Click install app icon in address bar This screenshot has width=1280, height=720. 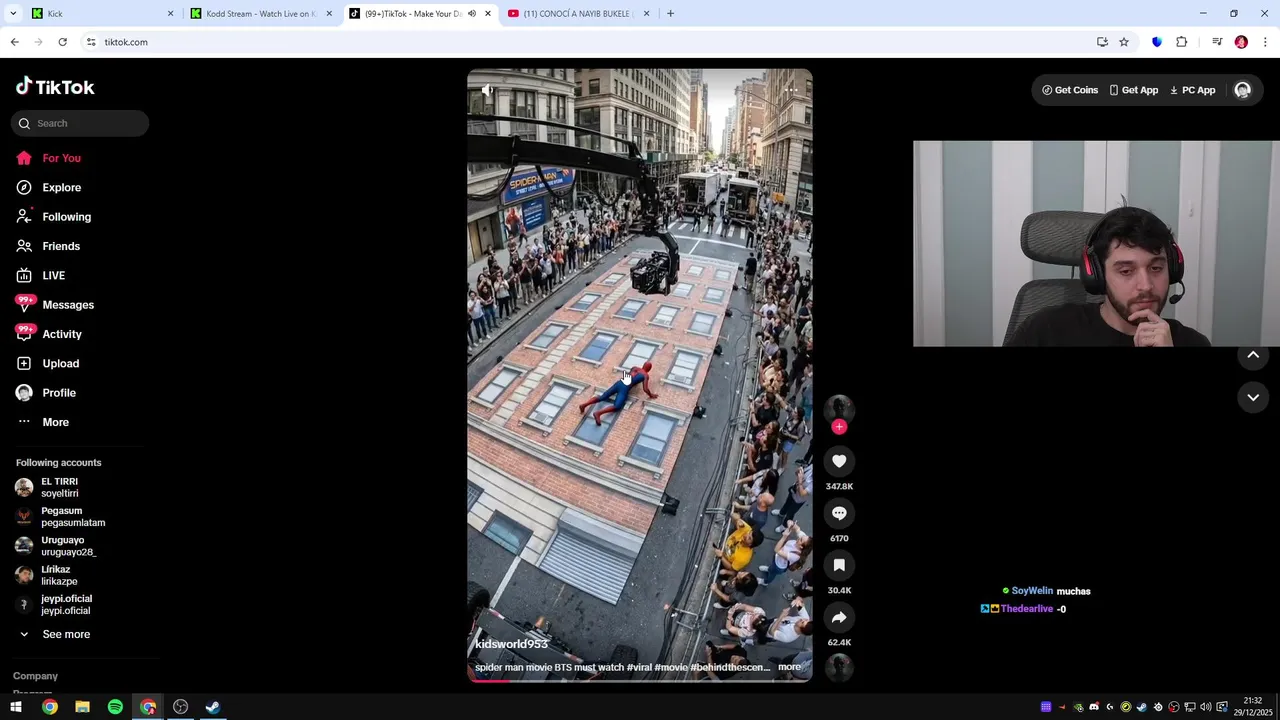coord(1102,42)
